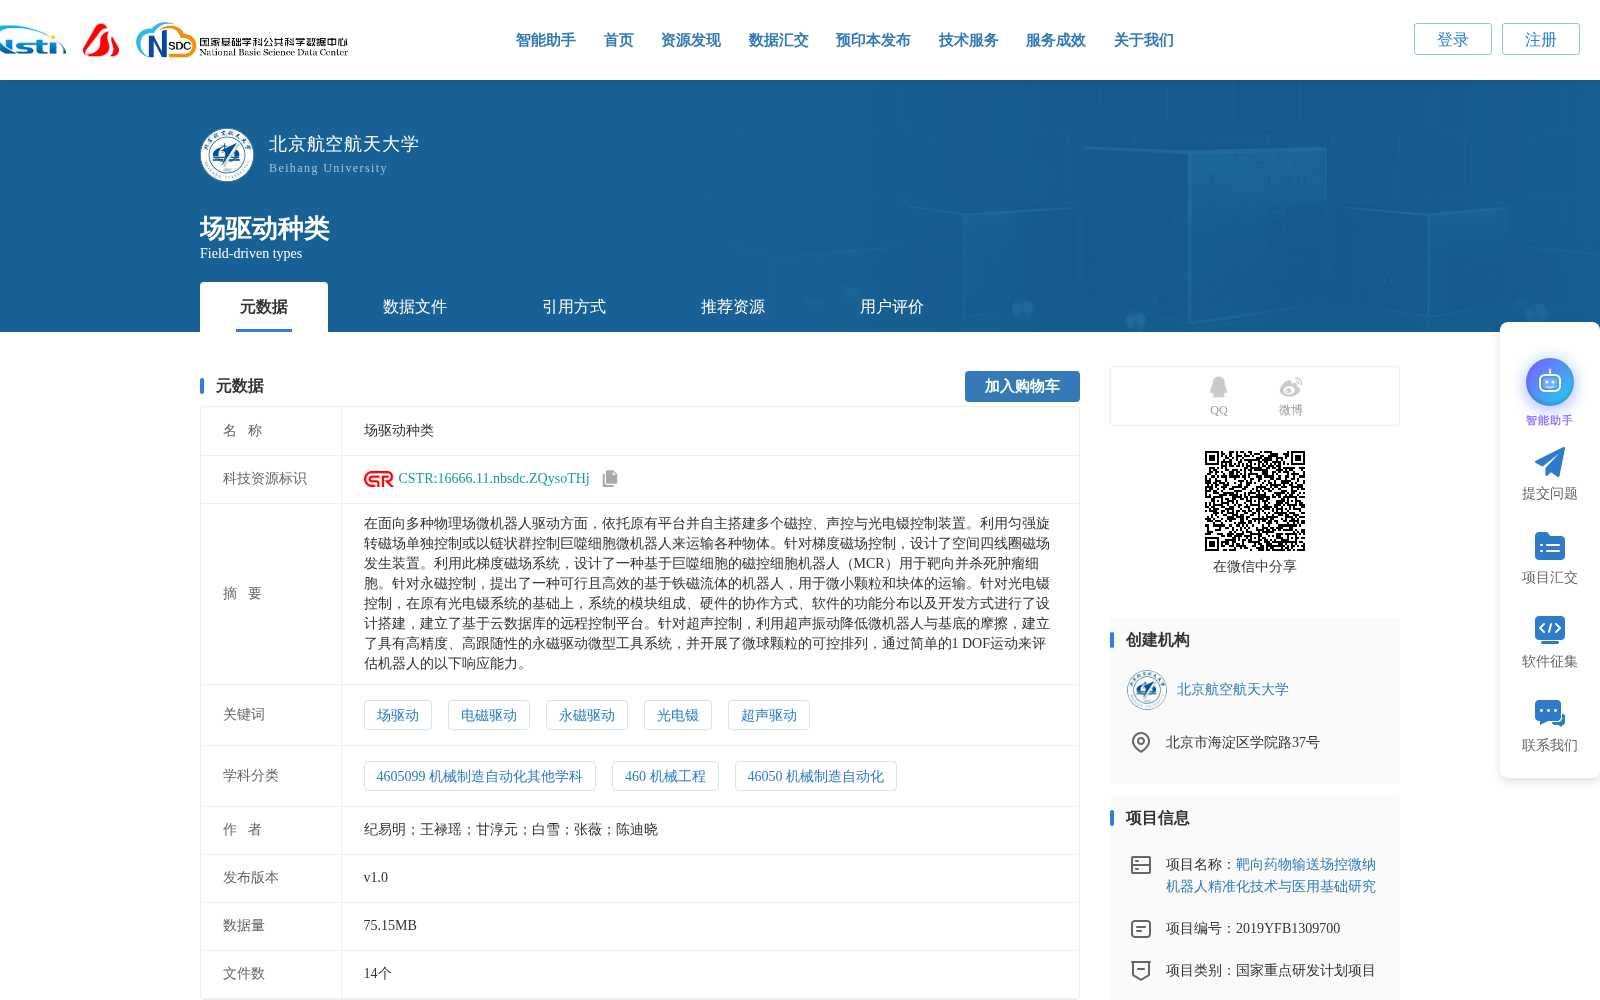Click 4605099 机械制造自动化其他学科 tag

(480, 776)
